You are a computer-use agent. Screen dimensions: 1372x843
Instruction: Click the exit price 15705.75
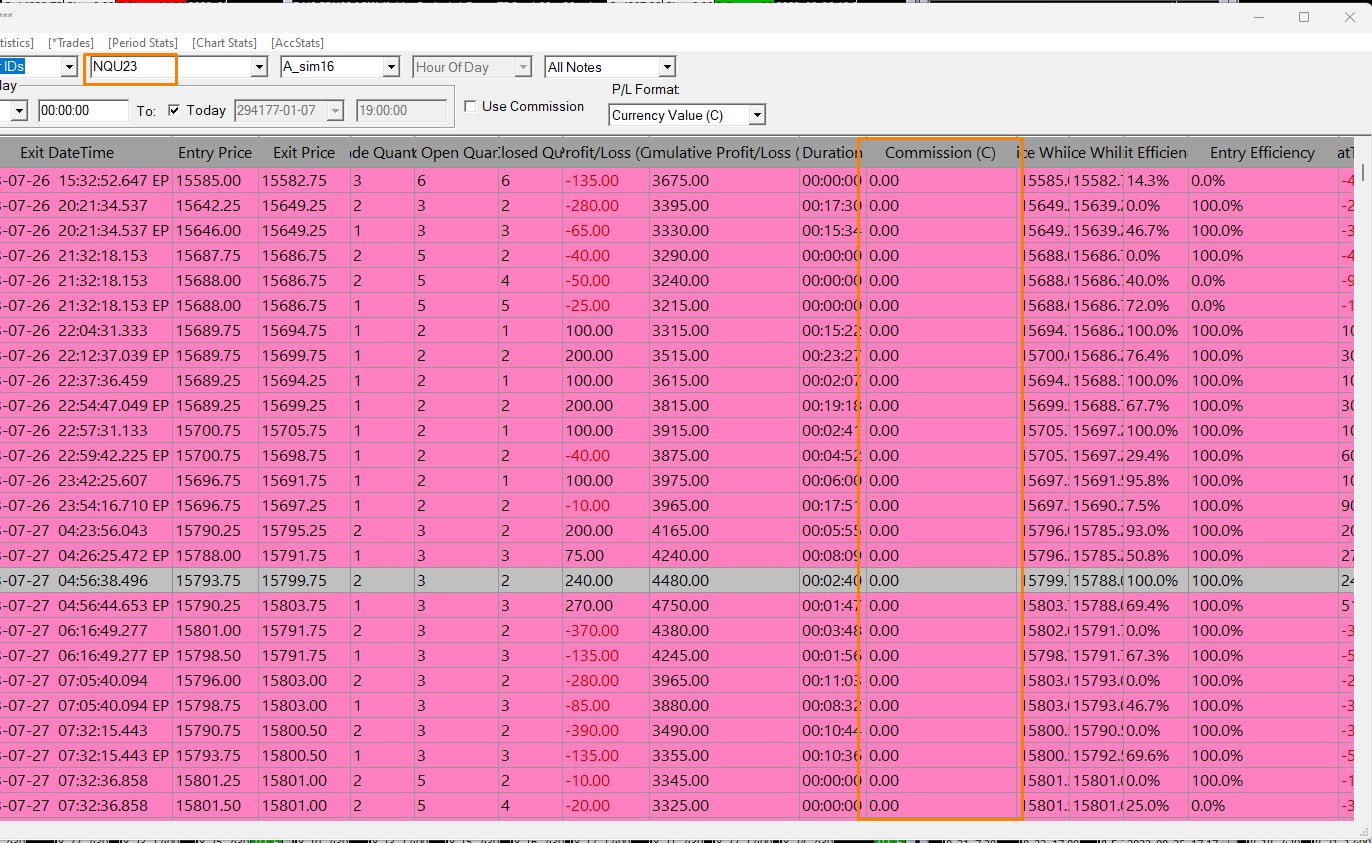(x=294, y=431)
